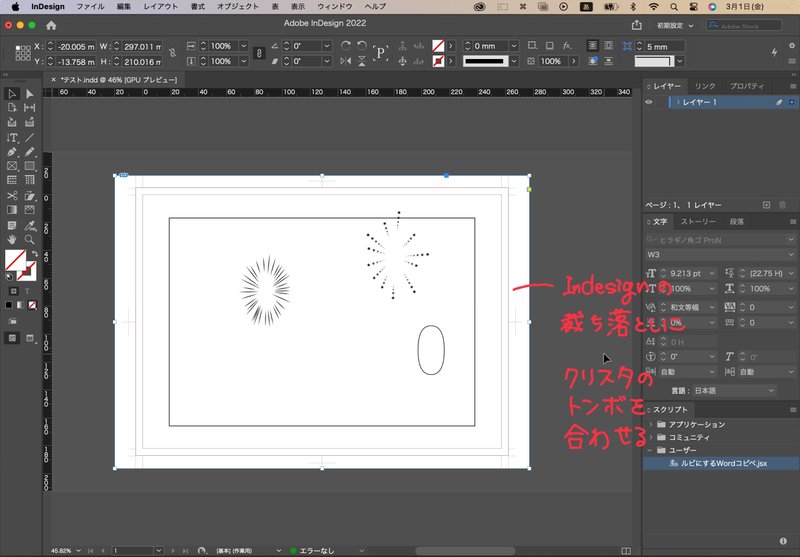This screenshot has height=557, width=800.
Task: Open font size 9.213 pt dropdown
Action: 712,273
